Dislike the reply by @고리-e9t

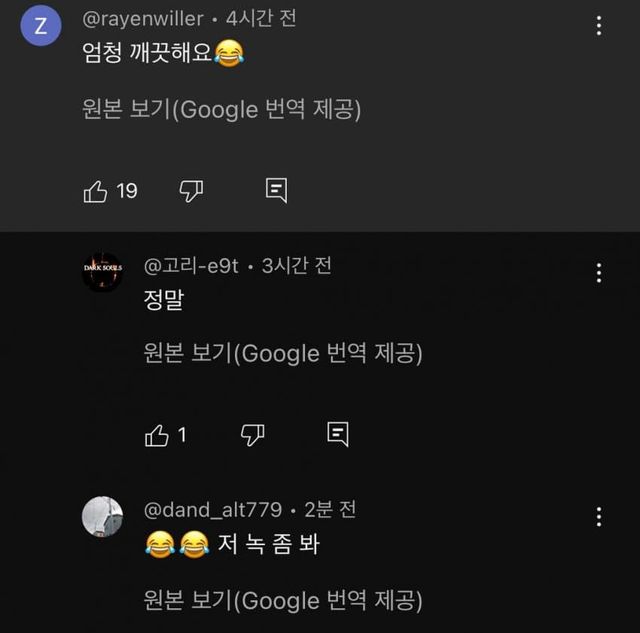(x=253, y=434)
